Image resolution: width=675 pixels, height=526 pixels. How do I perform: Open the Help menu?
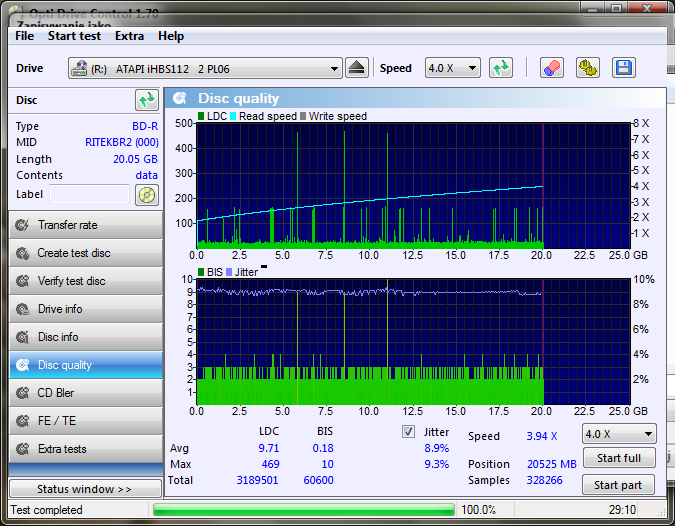pos(170,36)
